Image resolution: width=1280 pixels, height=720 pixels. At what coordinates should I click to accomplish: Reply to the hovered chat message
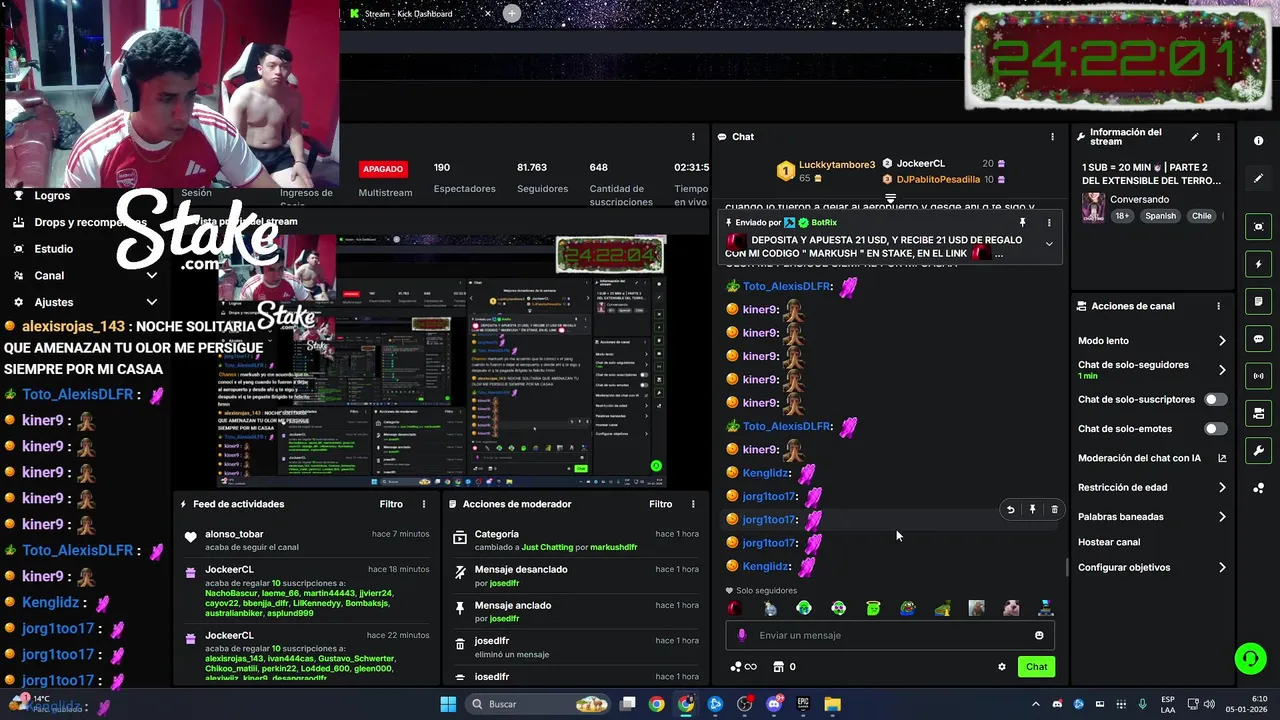click(1010, 510)
